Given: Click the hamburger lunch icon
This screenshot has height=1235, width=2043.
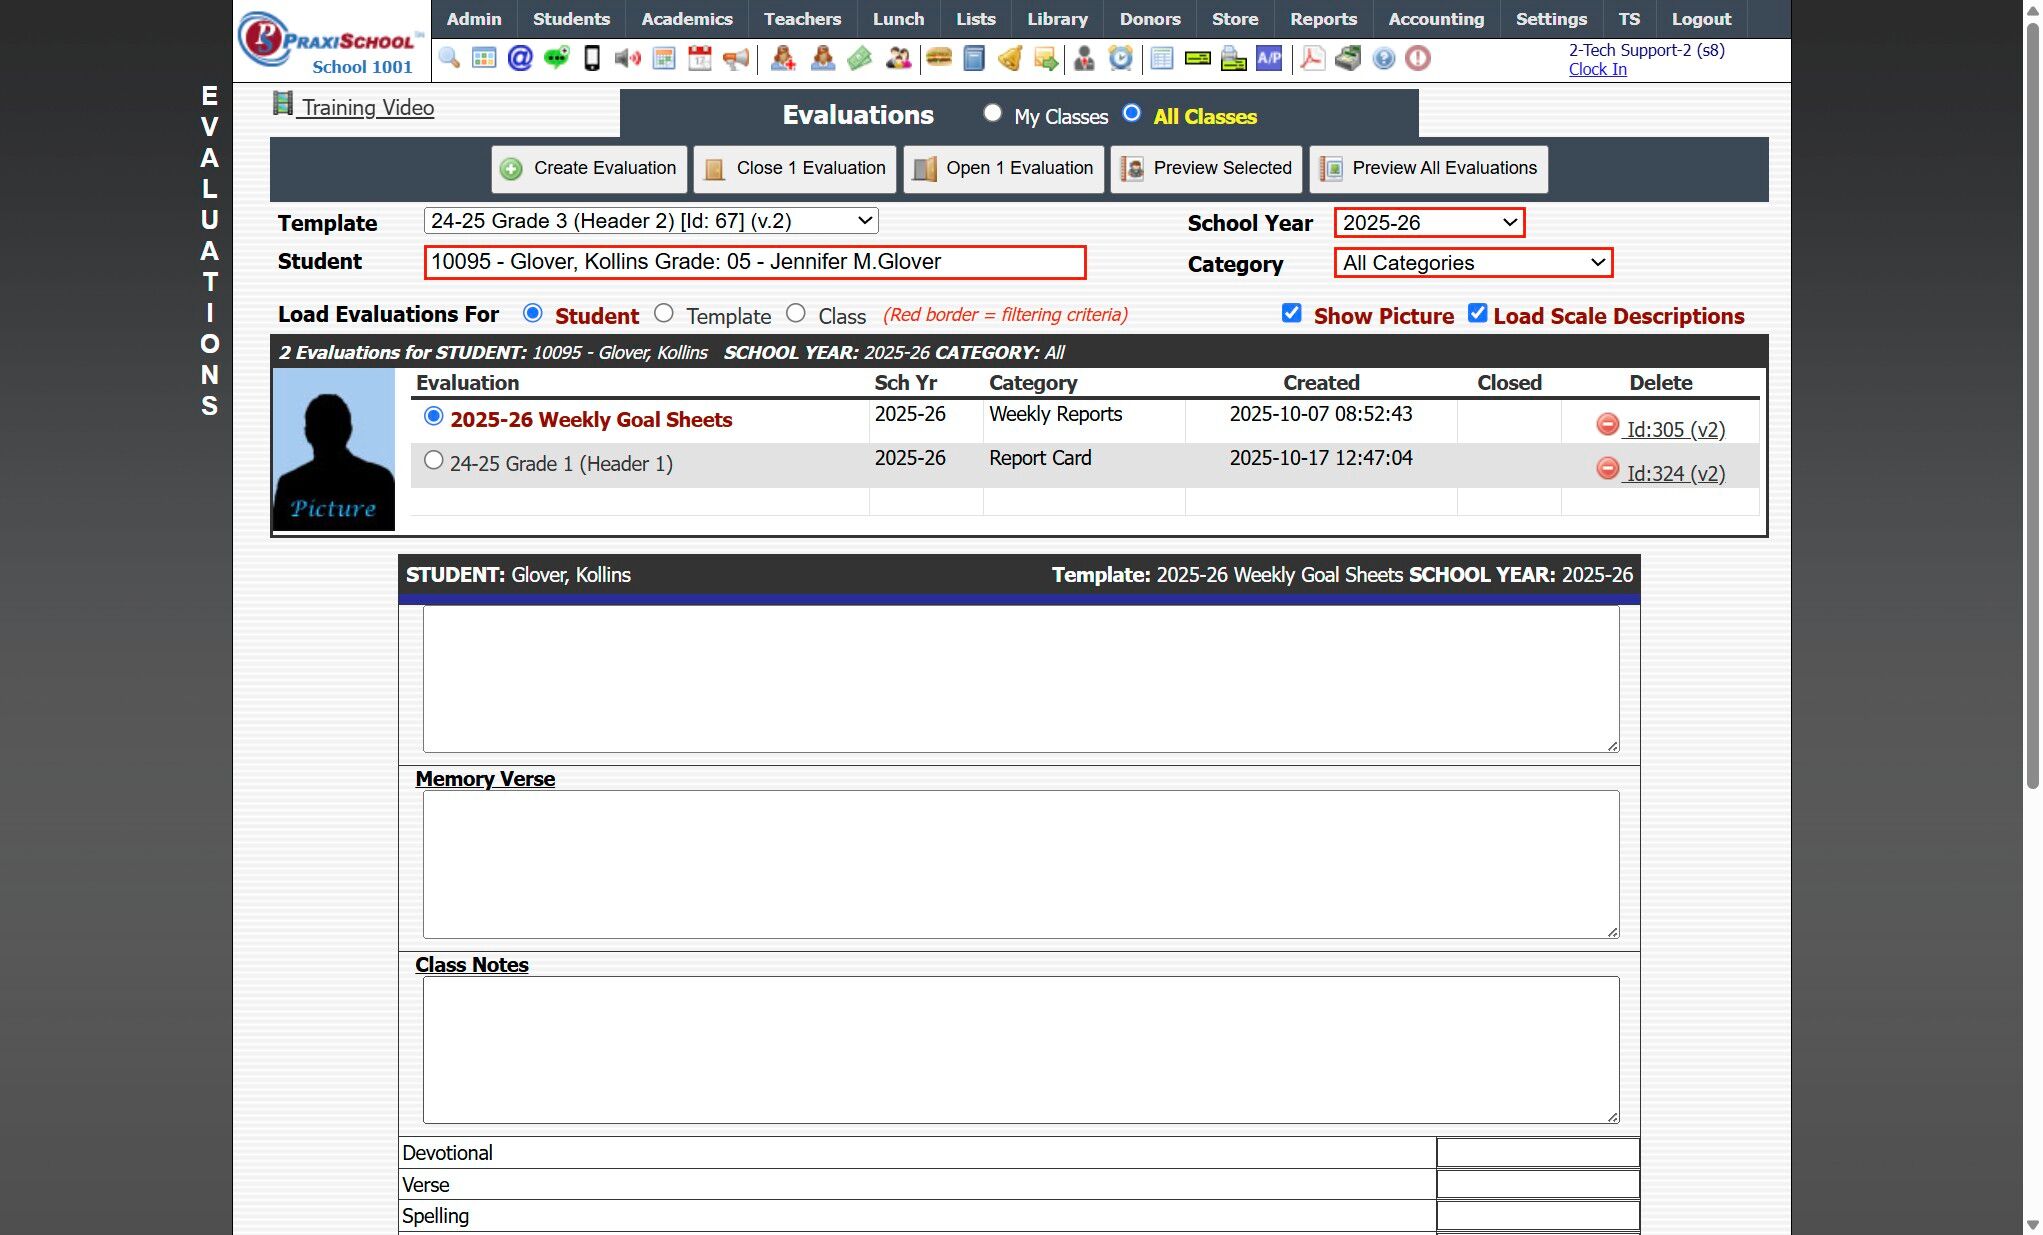Looking at the screenshot, I should [938, 58].
